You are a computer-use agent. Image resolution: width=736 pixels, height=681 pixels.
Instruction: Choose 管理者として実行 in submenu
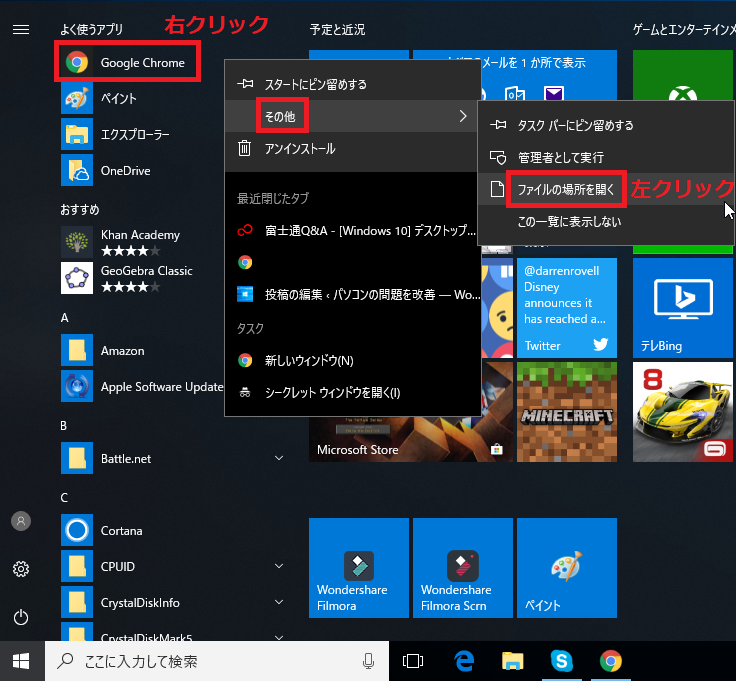606,157
